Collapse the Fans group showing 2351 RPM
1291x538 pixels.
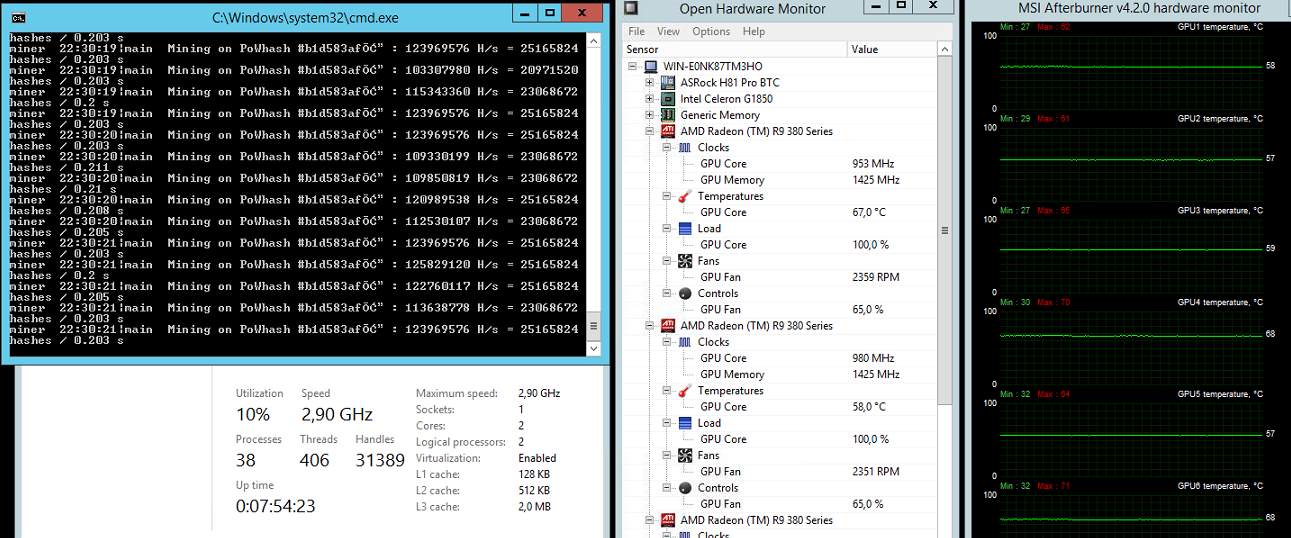pyautogui.click(x=667, y=455)
